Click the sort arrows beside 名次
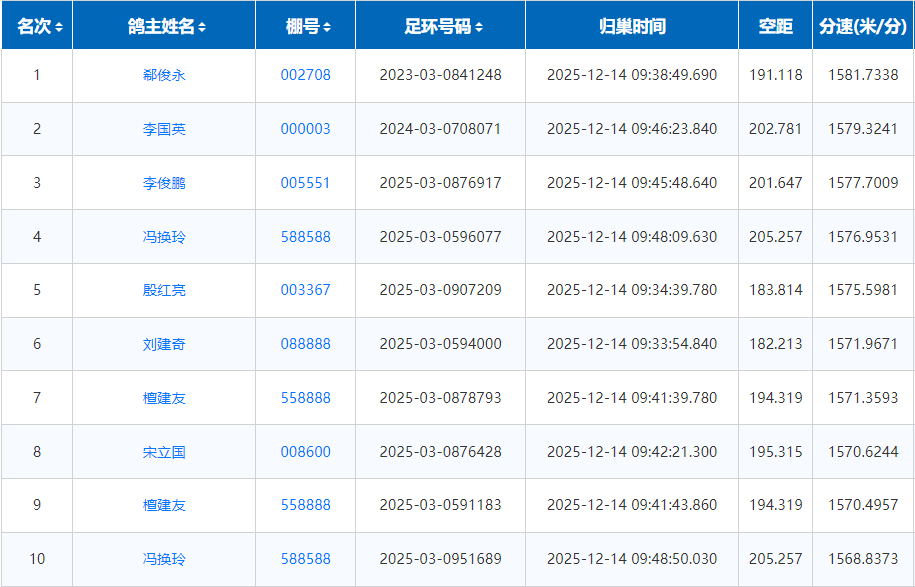Screen dimensions: 915x587 (59, 27)
